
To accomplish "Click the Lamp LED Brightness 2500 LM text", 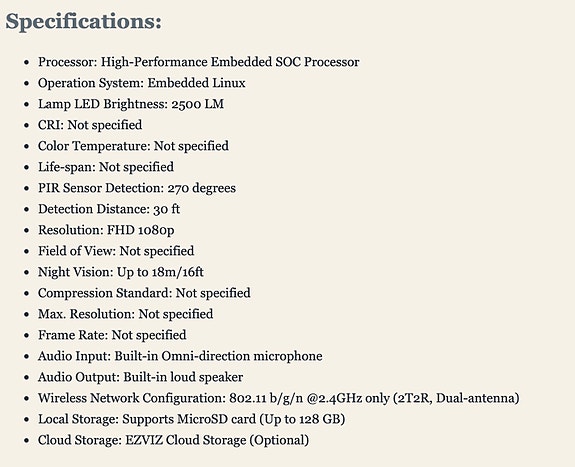I will pyautogui.click(x=131, y=104).
